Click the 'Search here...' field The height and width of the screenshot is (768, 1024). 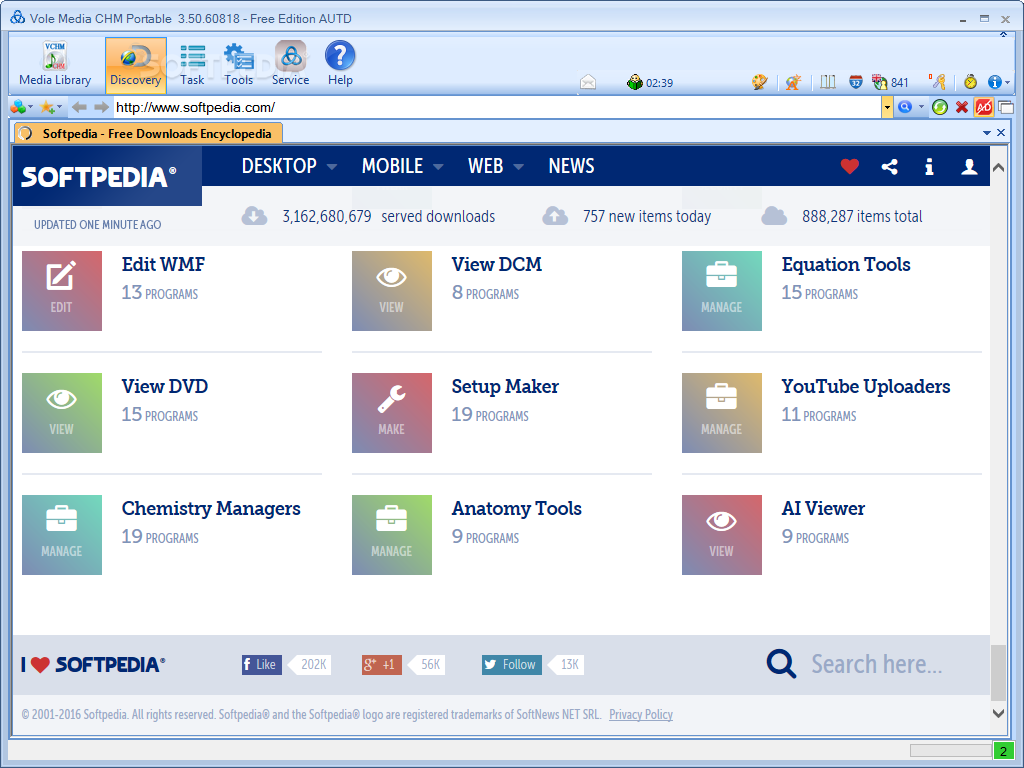[876, 664]
